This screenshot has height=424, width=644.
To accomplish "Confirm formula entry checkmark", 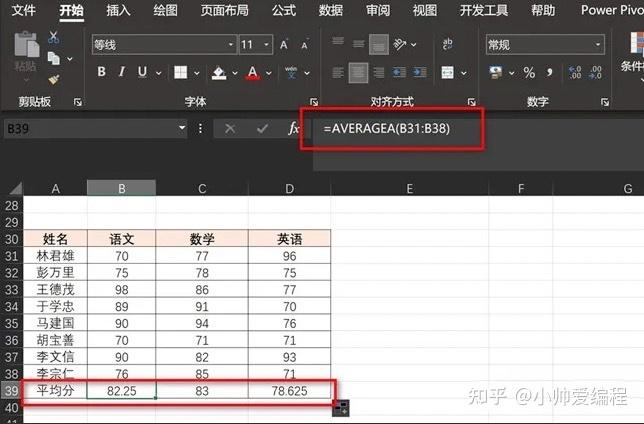I will tap(262, 129).
